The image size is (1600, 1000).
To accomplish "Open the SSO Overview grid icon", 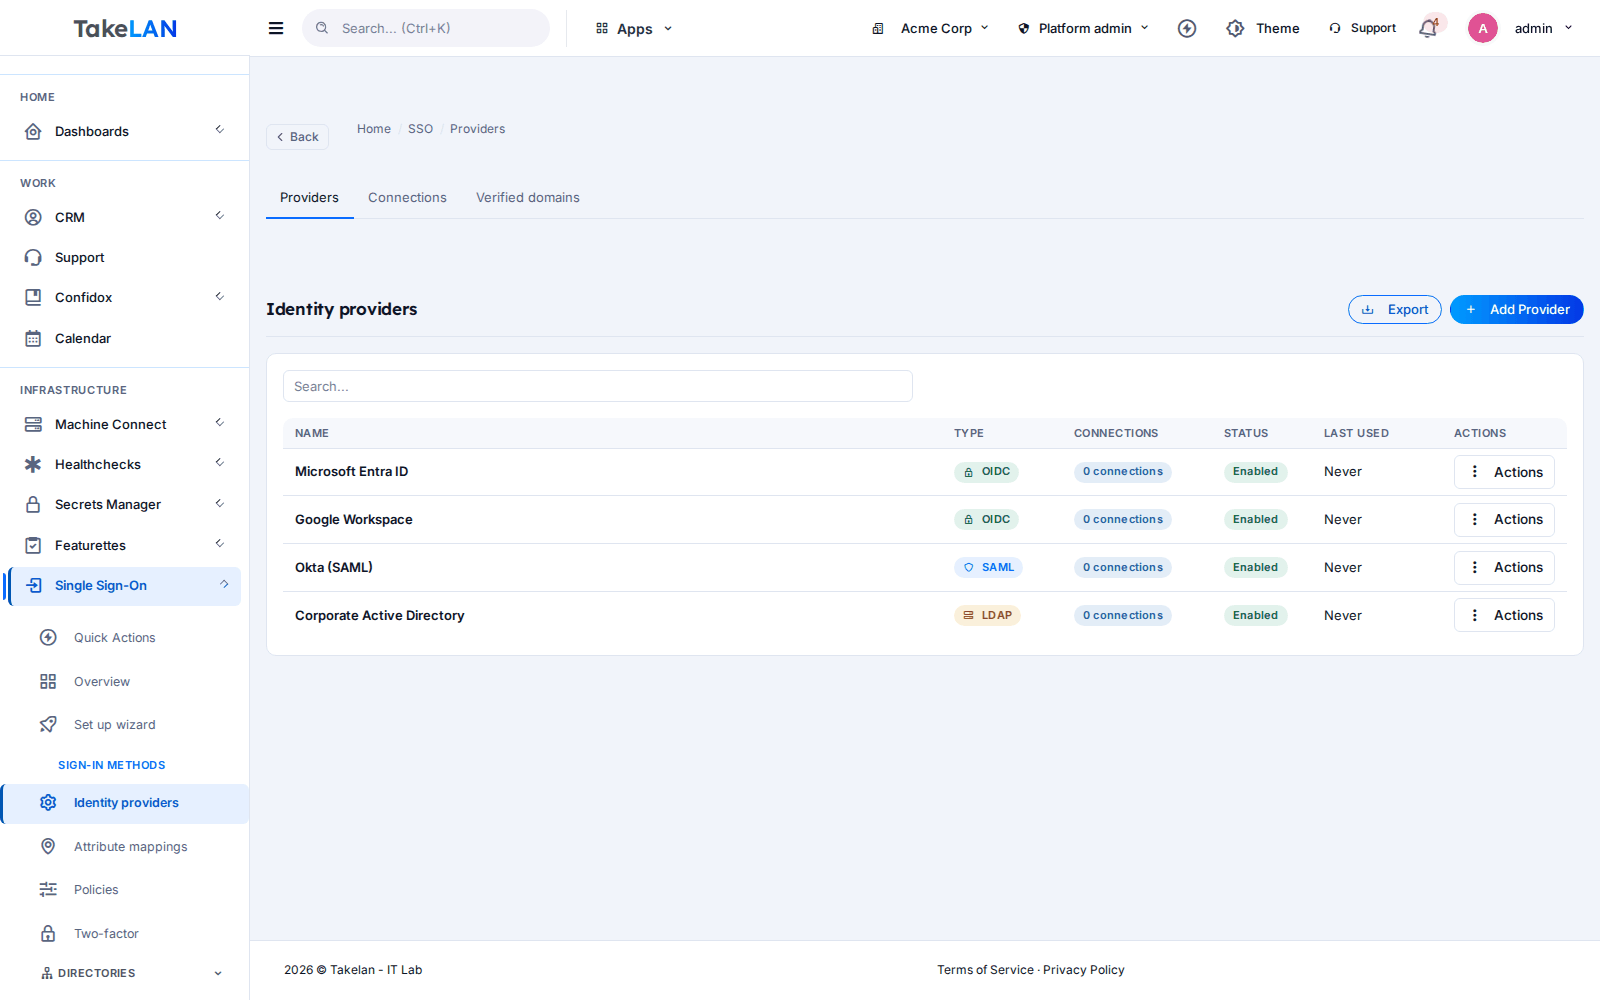I will (48, 681).
